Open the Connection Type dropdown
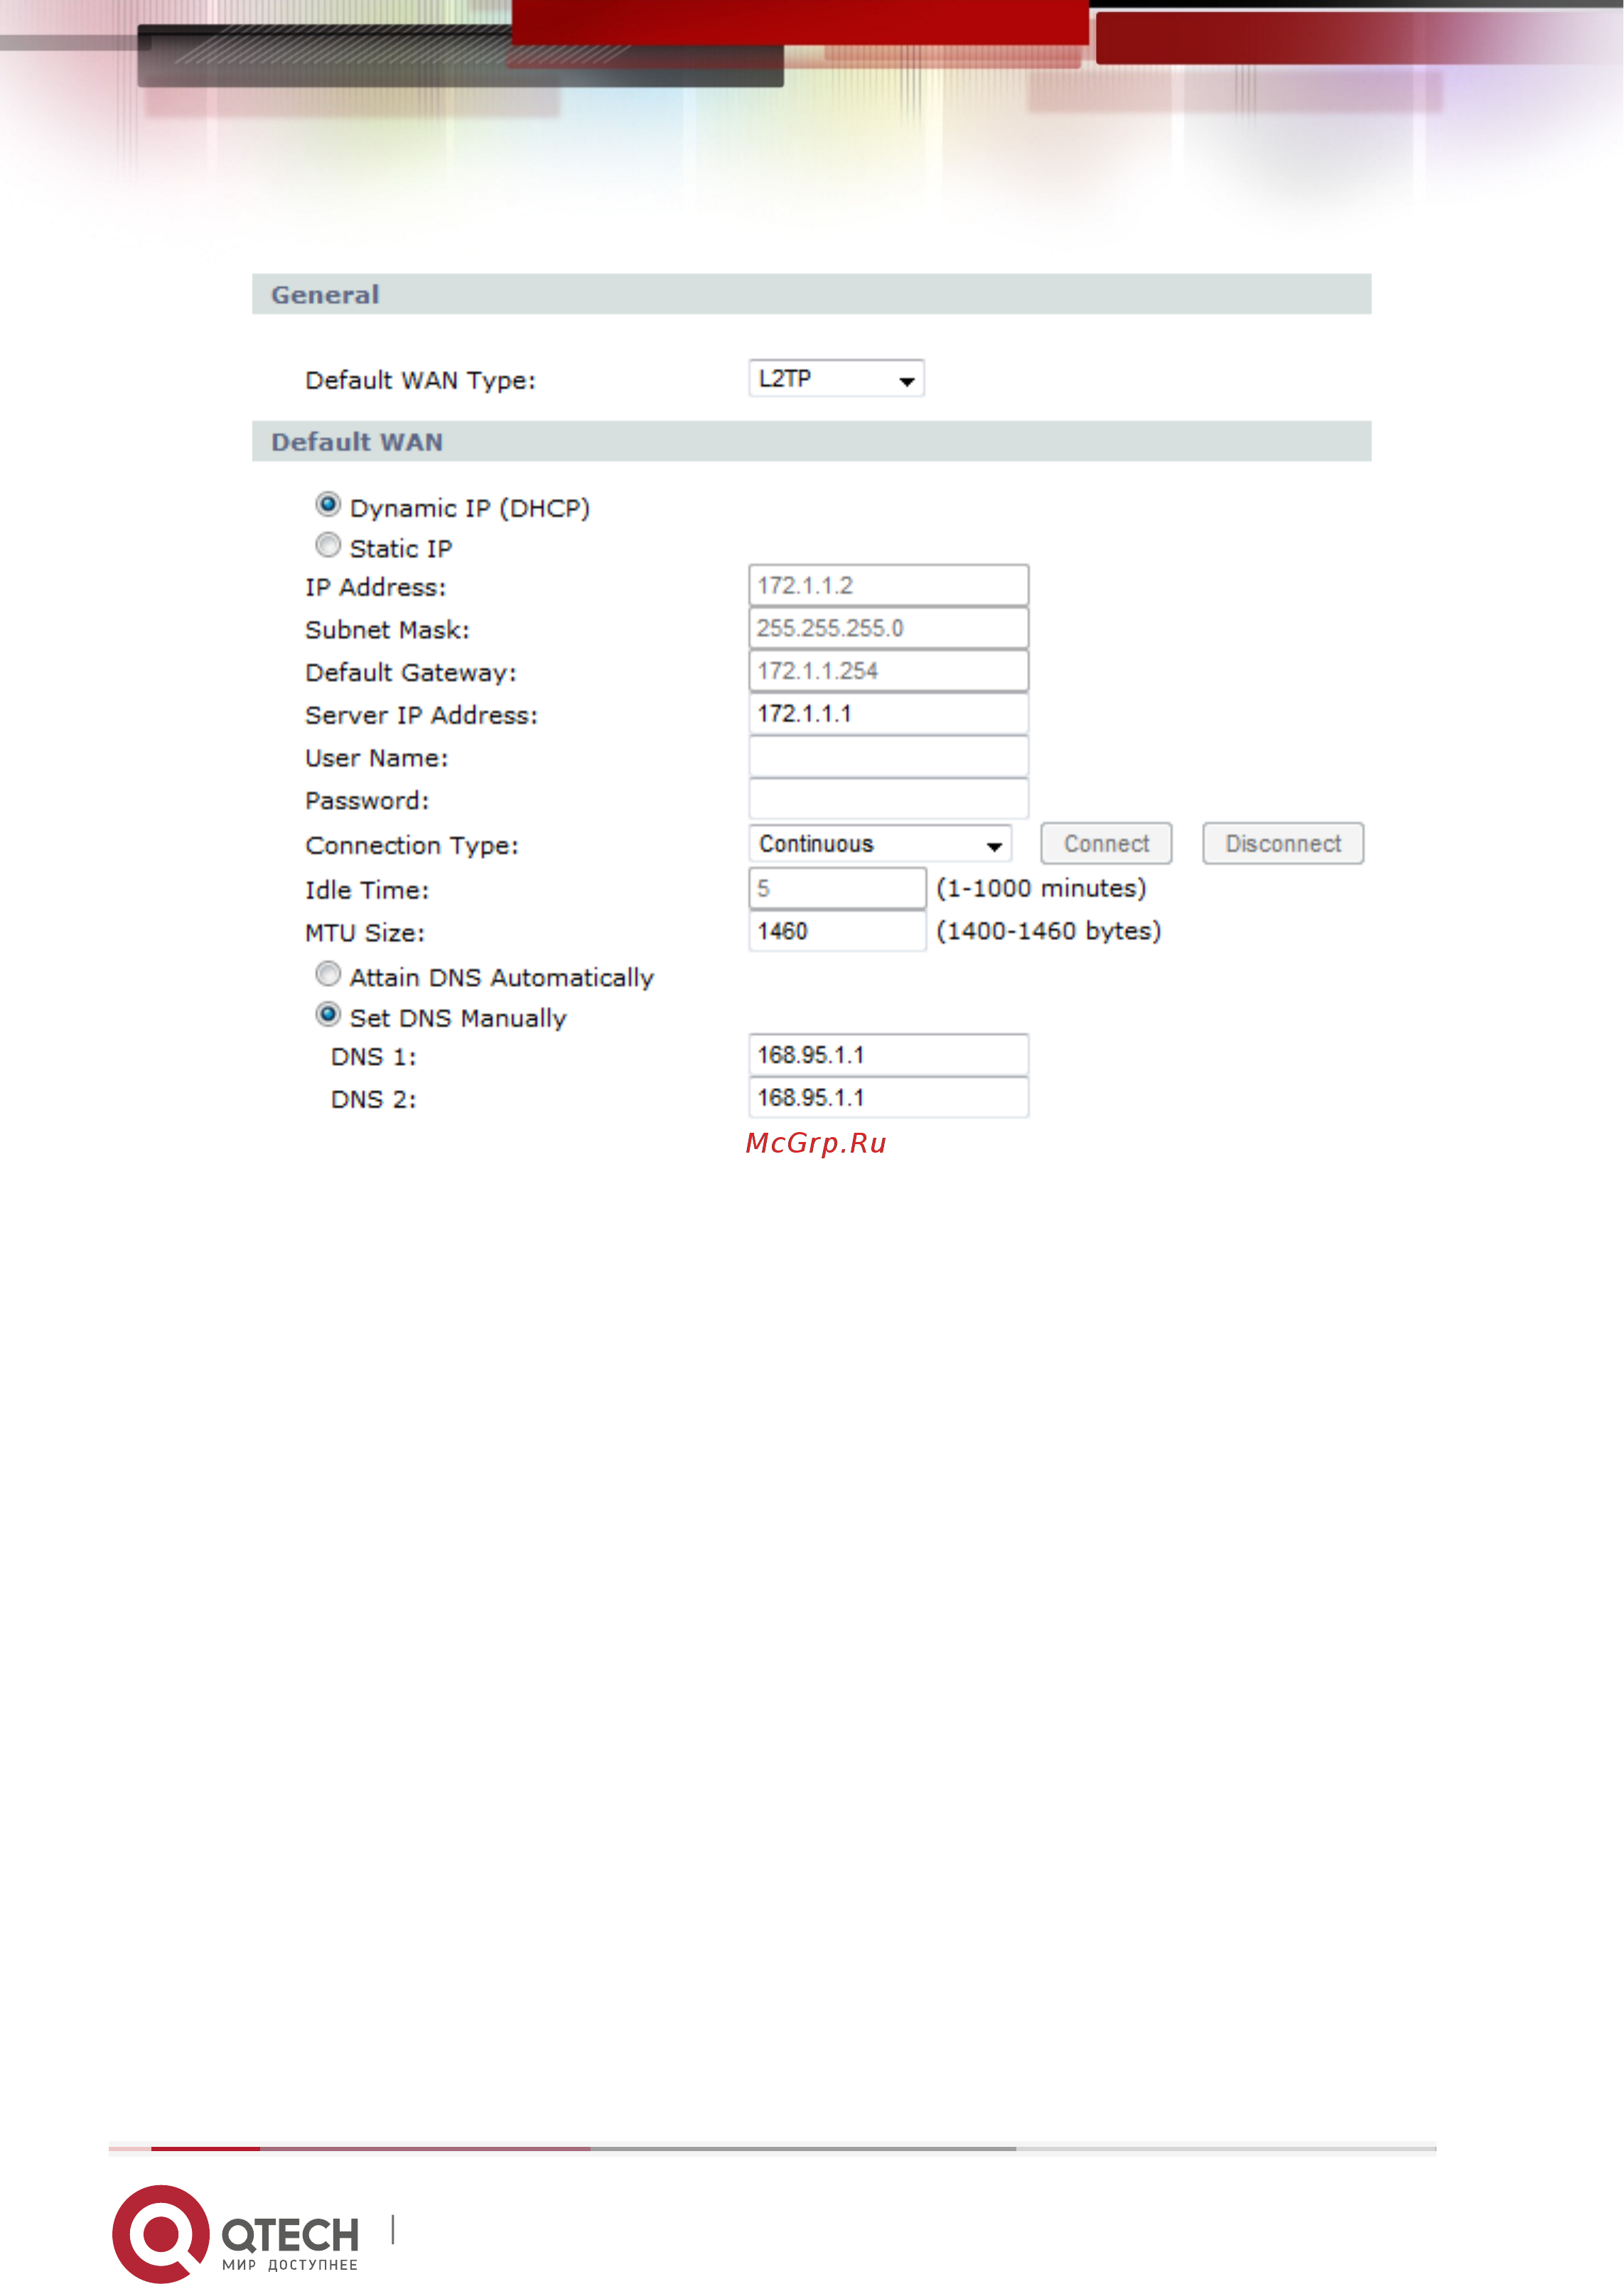 point(880,844)
